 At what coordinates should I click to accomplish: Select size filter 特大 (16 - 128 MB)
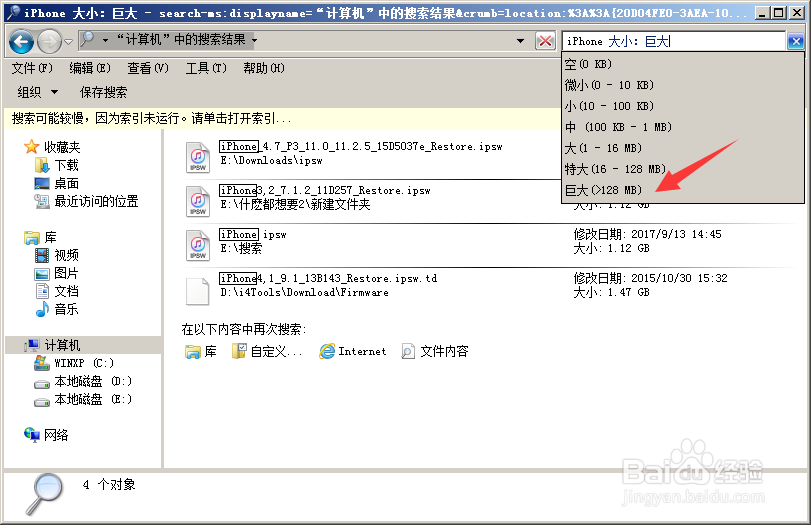pos(682,169)
